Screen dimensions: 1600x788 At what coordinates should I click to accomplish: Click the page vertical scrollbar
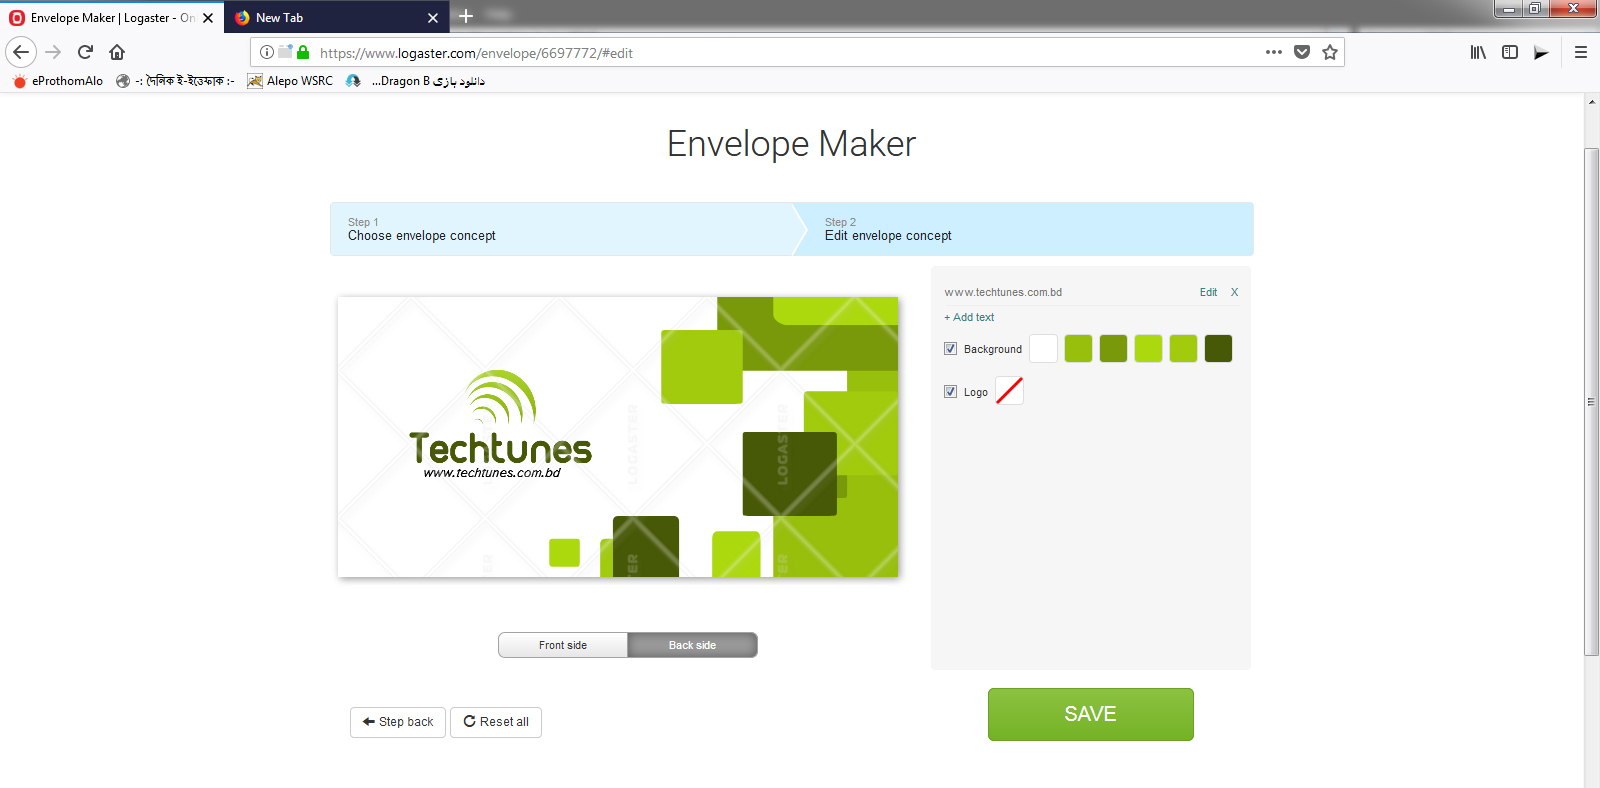(1591, 401)
